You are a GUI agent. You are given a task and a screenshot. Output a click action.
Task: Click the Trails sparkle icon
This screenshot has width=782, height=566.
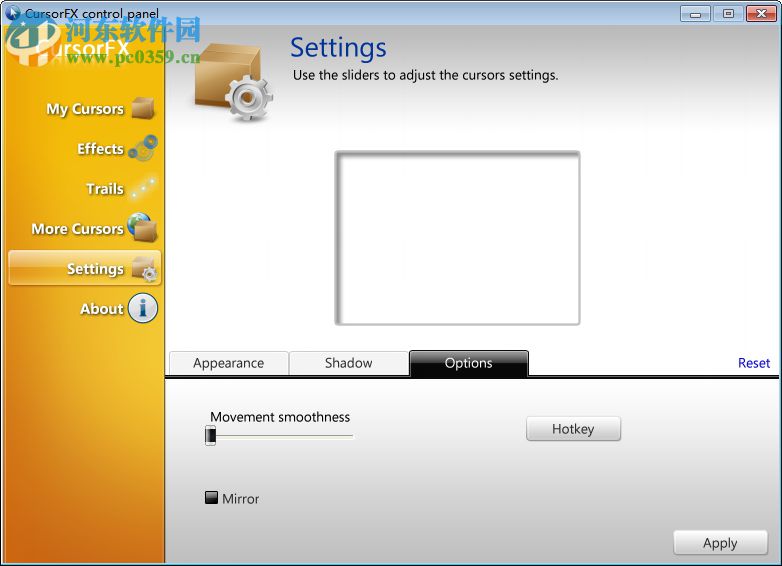pyautogui.click(x=143, y=188)
